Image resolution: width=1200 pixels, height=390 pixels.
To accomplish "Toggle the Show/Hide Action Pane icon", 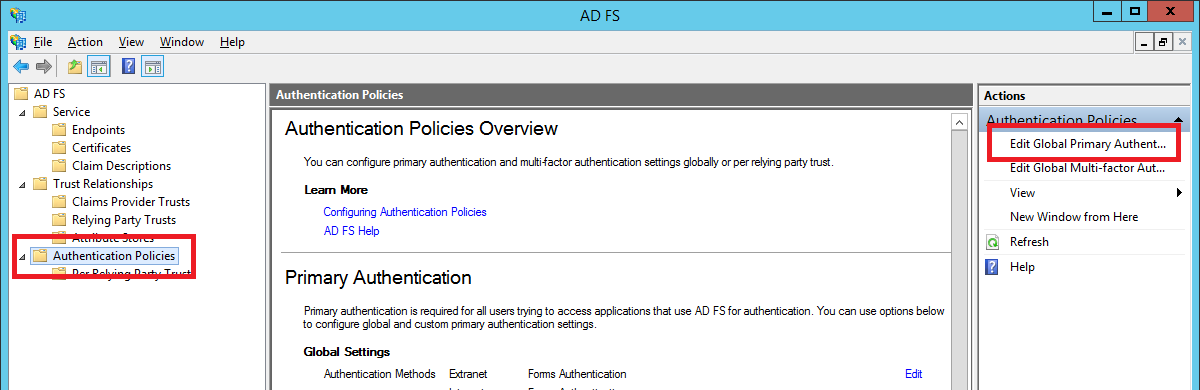I will pyautogui.click(x=153, y=67).
